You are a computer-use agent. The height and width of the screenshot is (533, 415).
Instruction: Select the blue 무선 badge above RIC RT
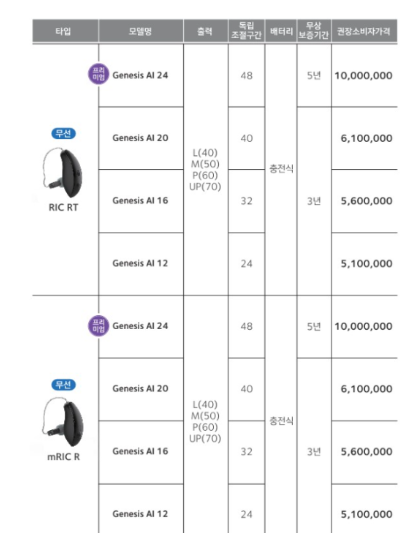[x=64, y=133]
